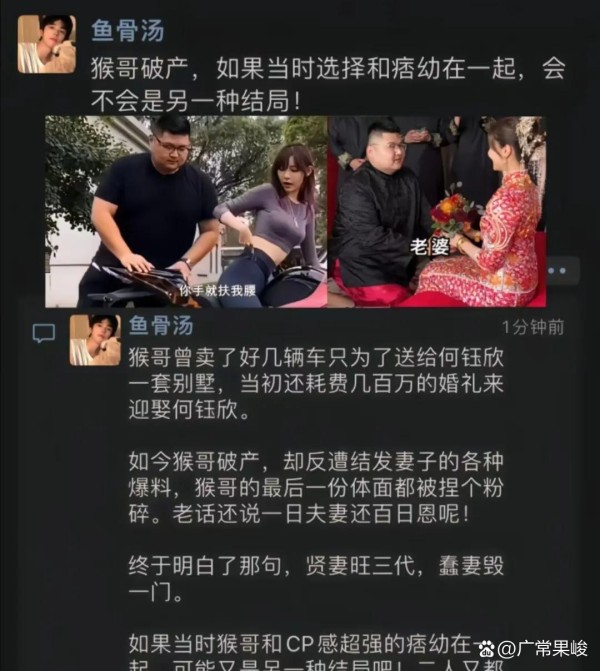
Task: Open the motorcycle photo on the left
Action: tap(186, 212)
